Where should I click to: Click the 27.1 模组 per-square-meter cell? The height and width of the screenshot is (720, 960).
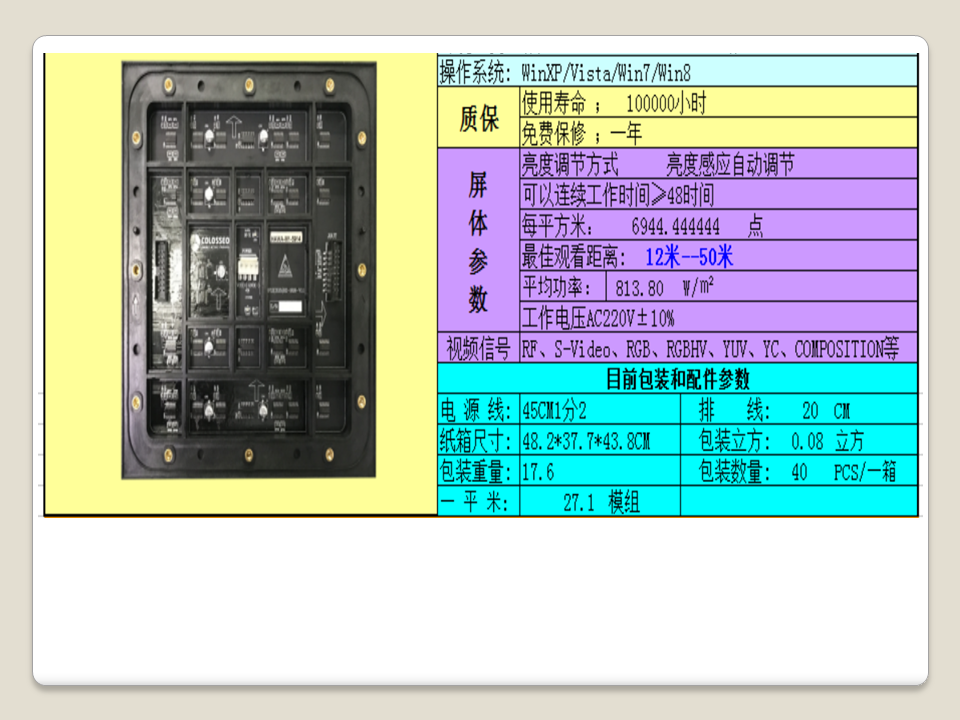click(x=600, y=502)
